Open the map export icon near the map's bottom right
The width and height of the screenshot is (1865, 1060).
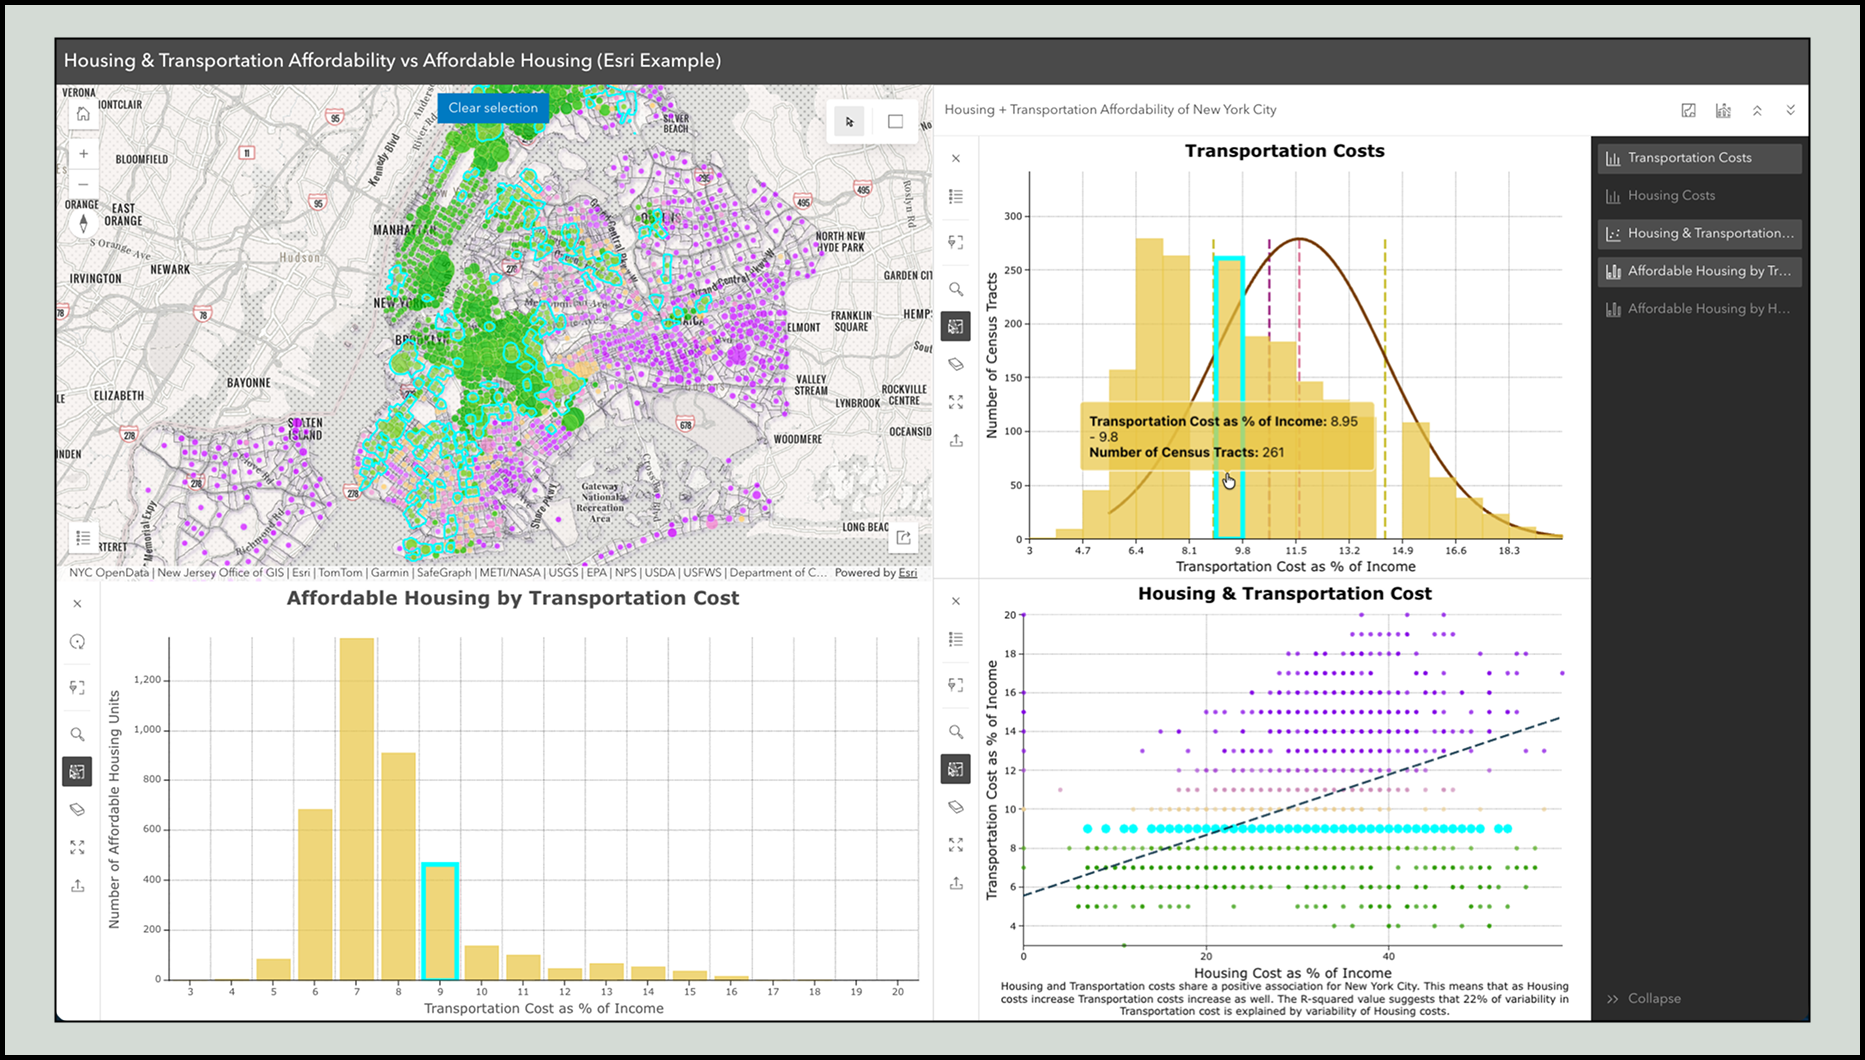[903, 538]
